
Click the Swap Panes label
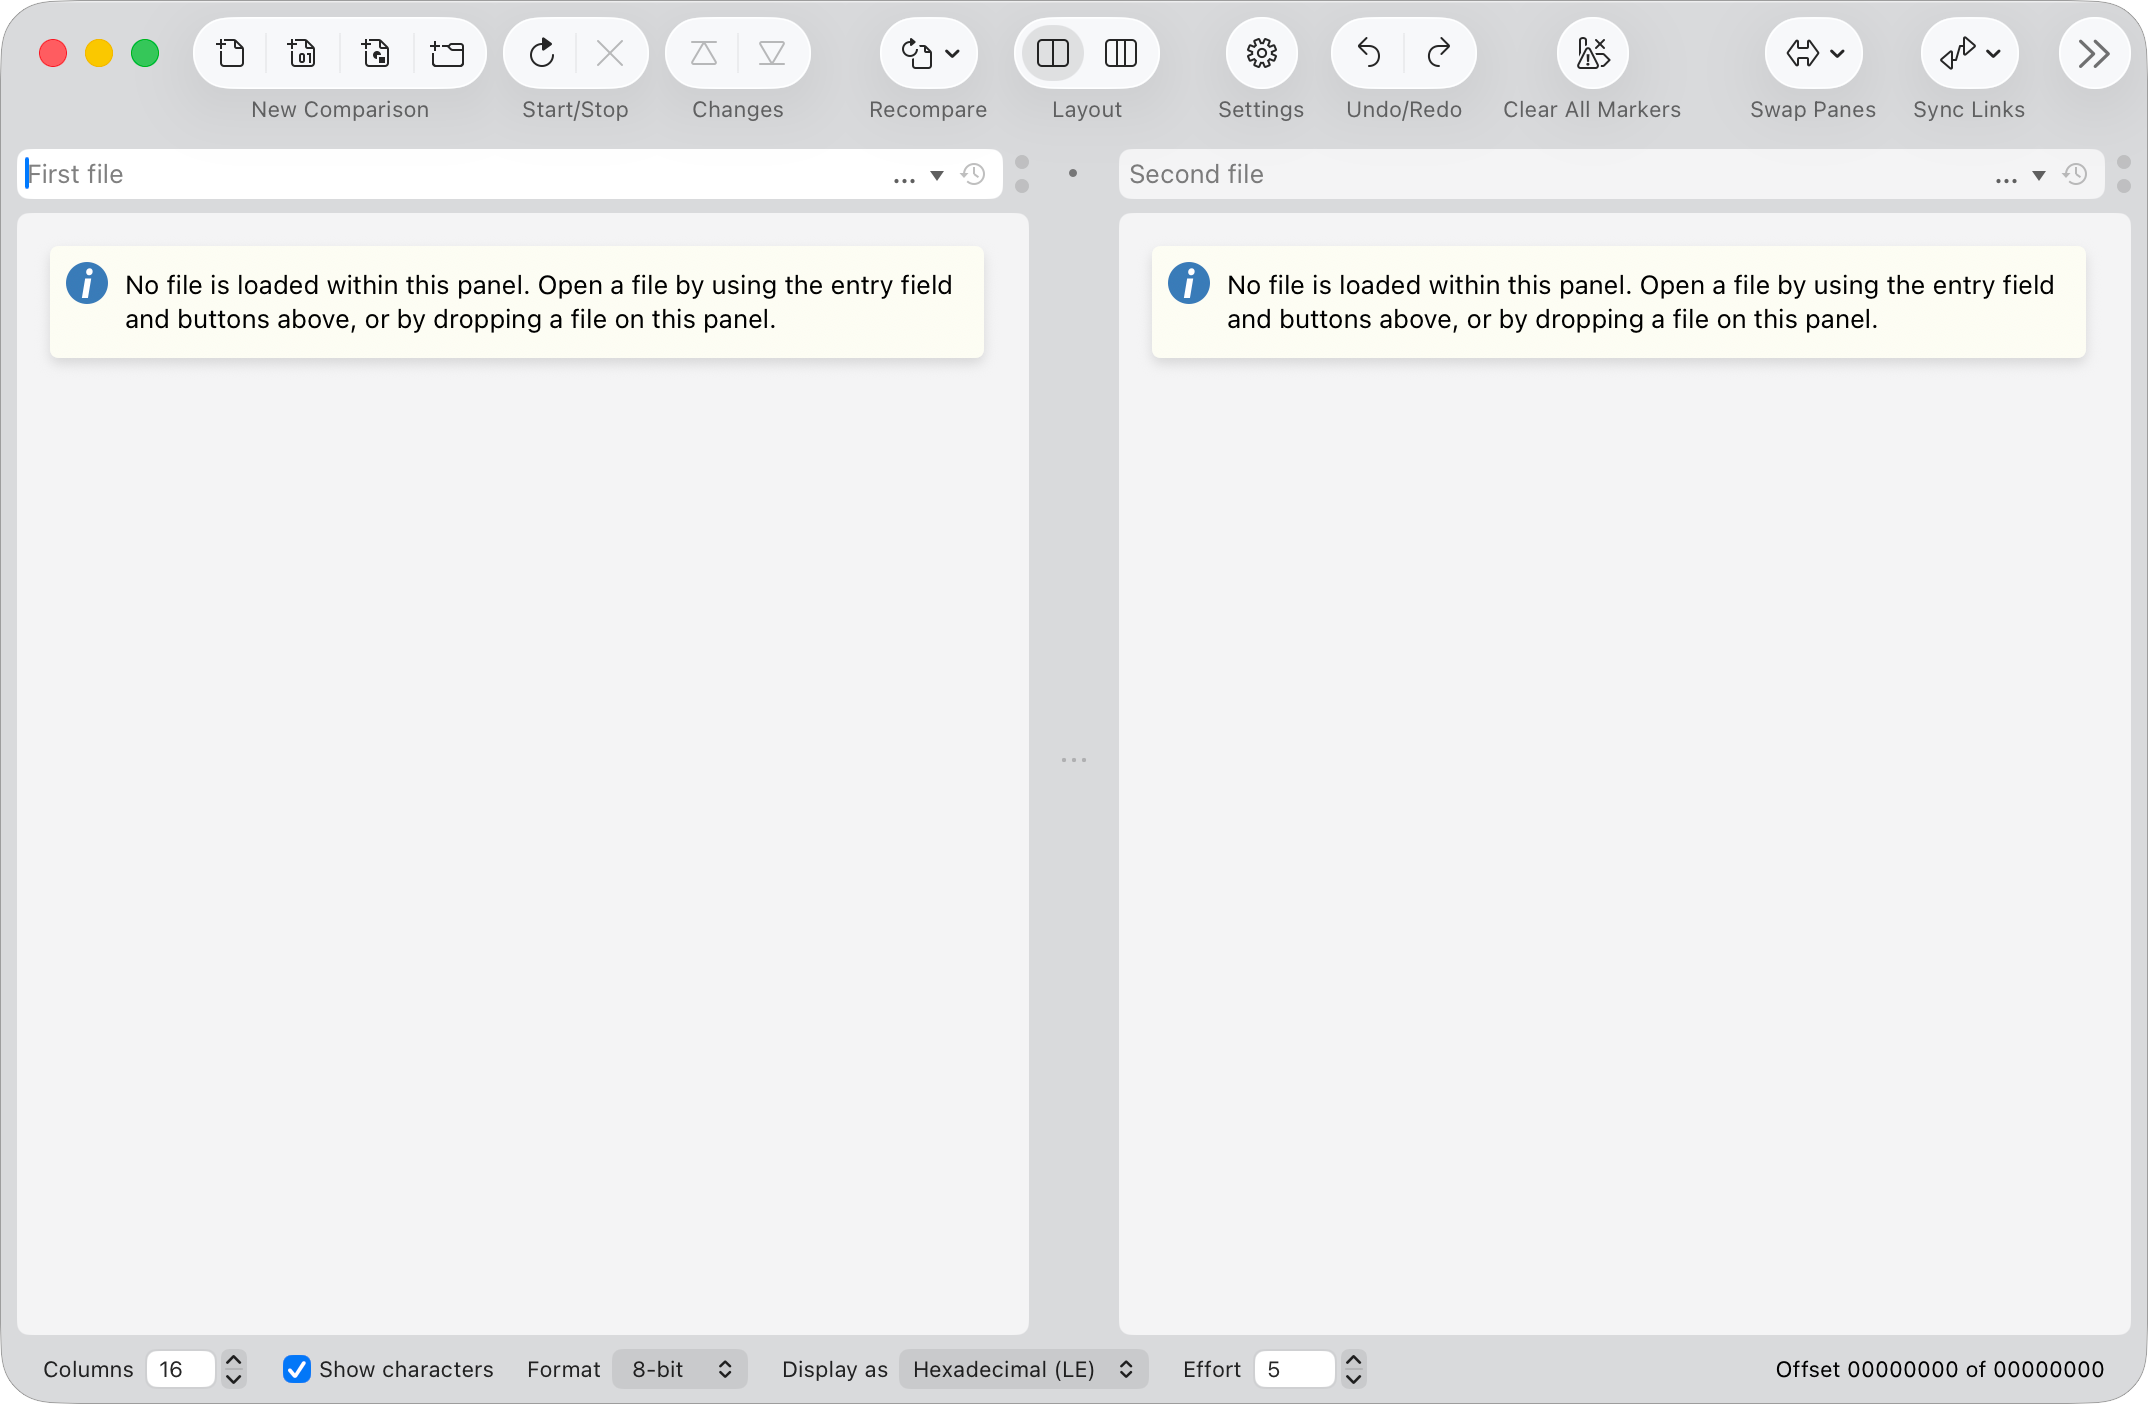tap(1813, 110)
